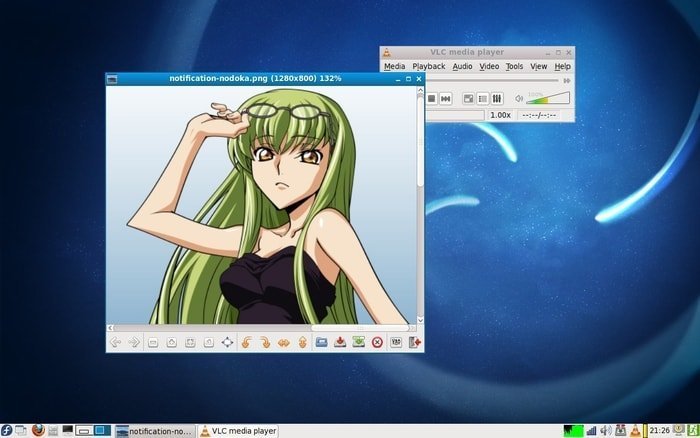
Task: Exit viewer using the quit icon
Action: coord(415,342)
